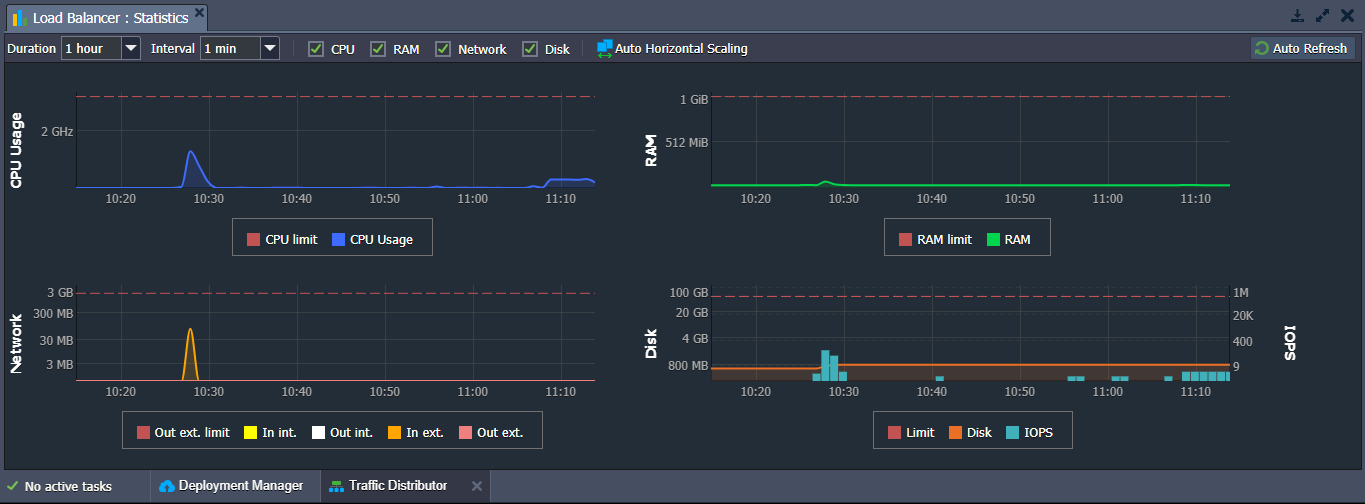Click the IOPS axis label

coord(1289,342)
